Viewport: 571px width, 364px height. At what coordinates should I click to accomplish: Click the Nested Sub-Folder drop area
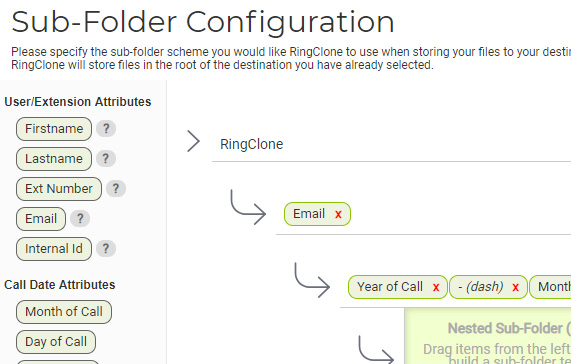click(488, 336)
